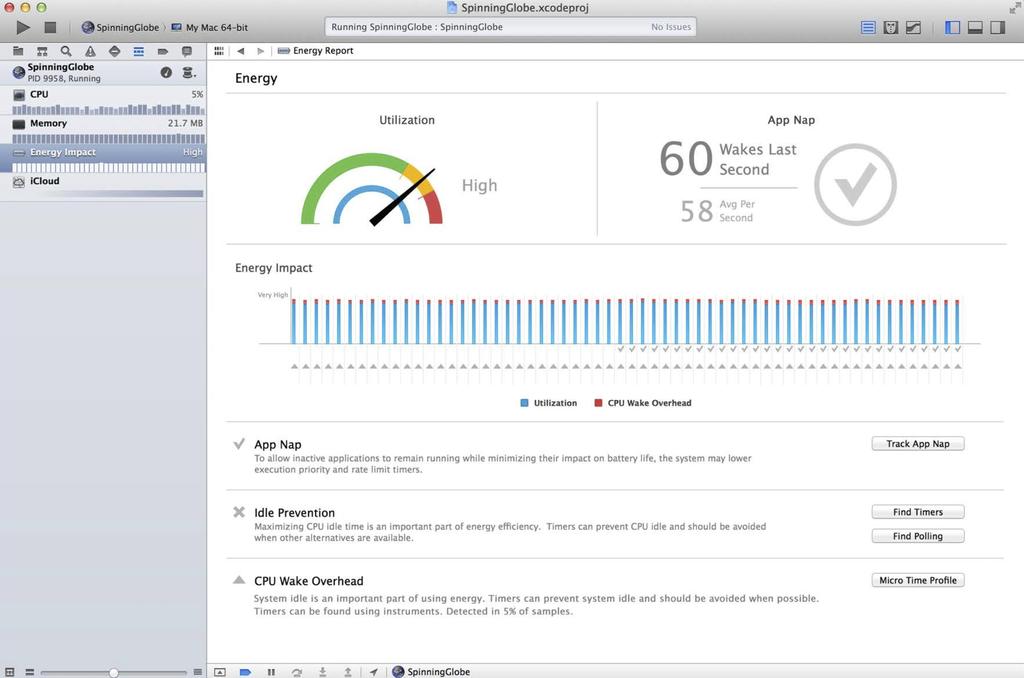
Task: Switch to the Standard editor
Action: coord(868,27)
